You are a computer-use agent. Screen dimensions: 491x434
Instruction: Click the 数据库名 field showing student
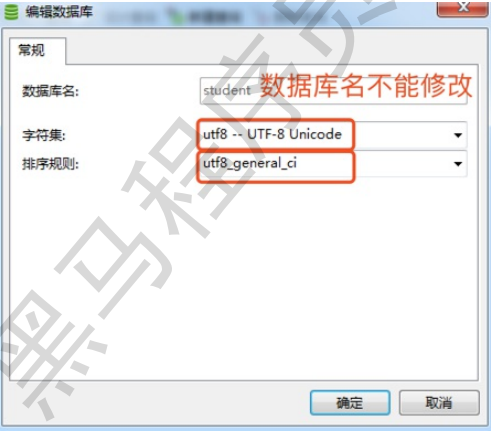[x=333, y=91]
